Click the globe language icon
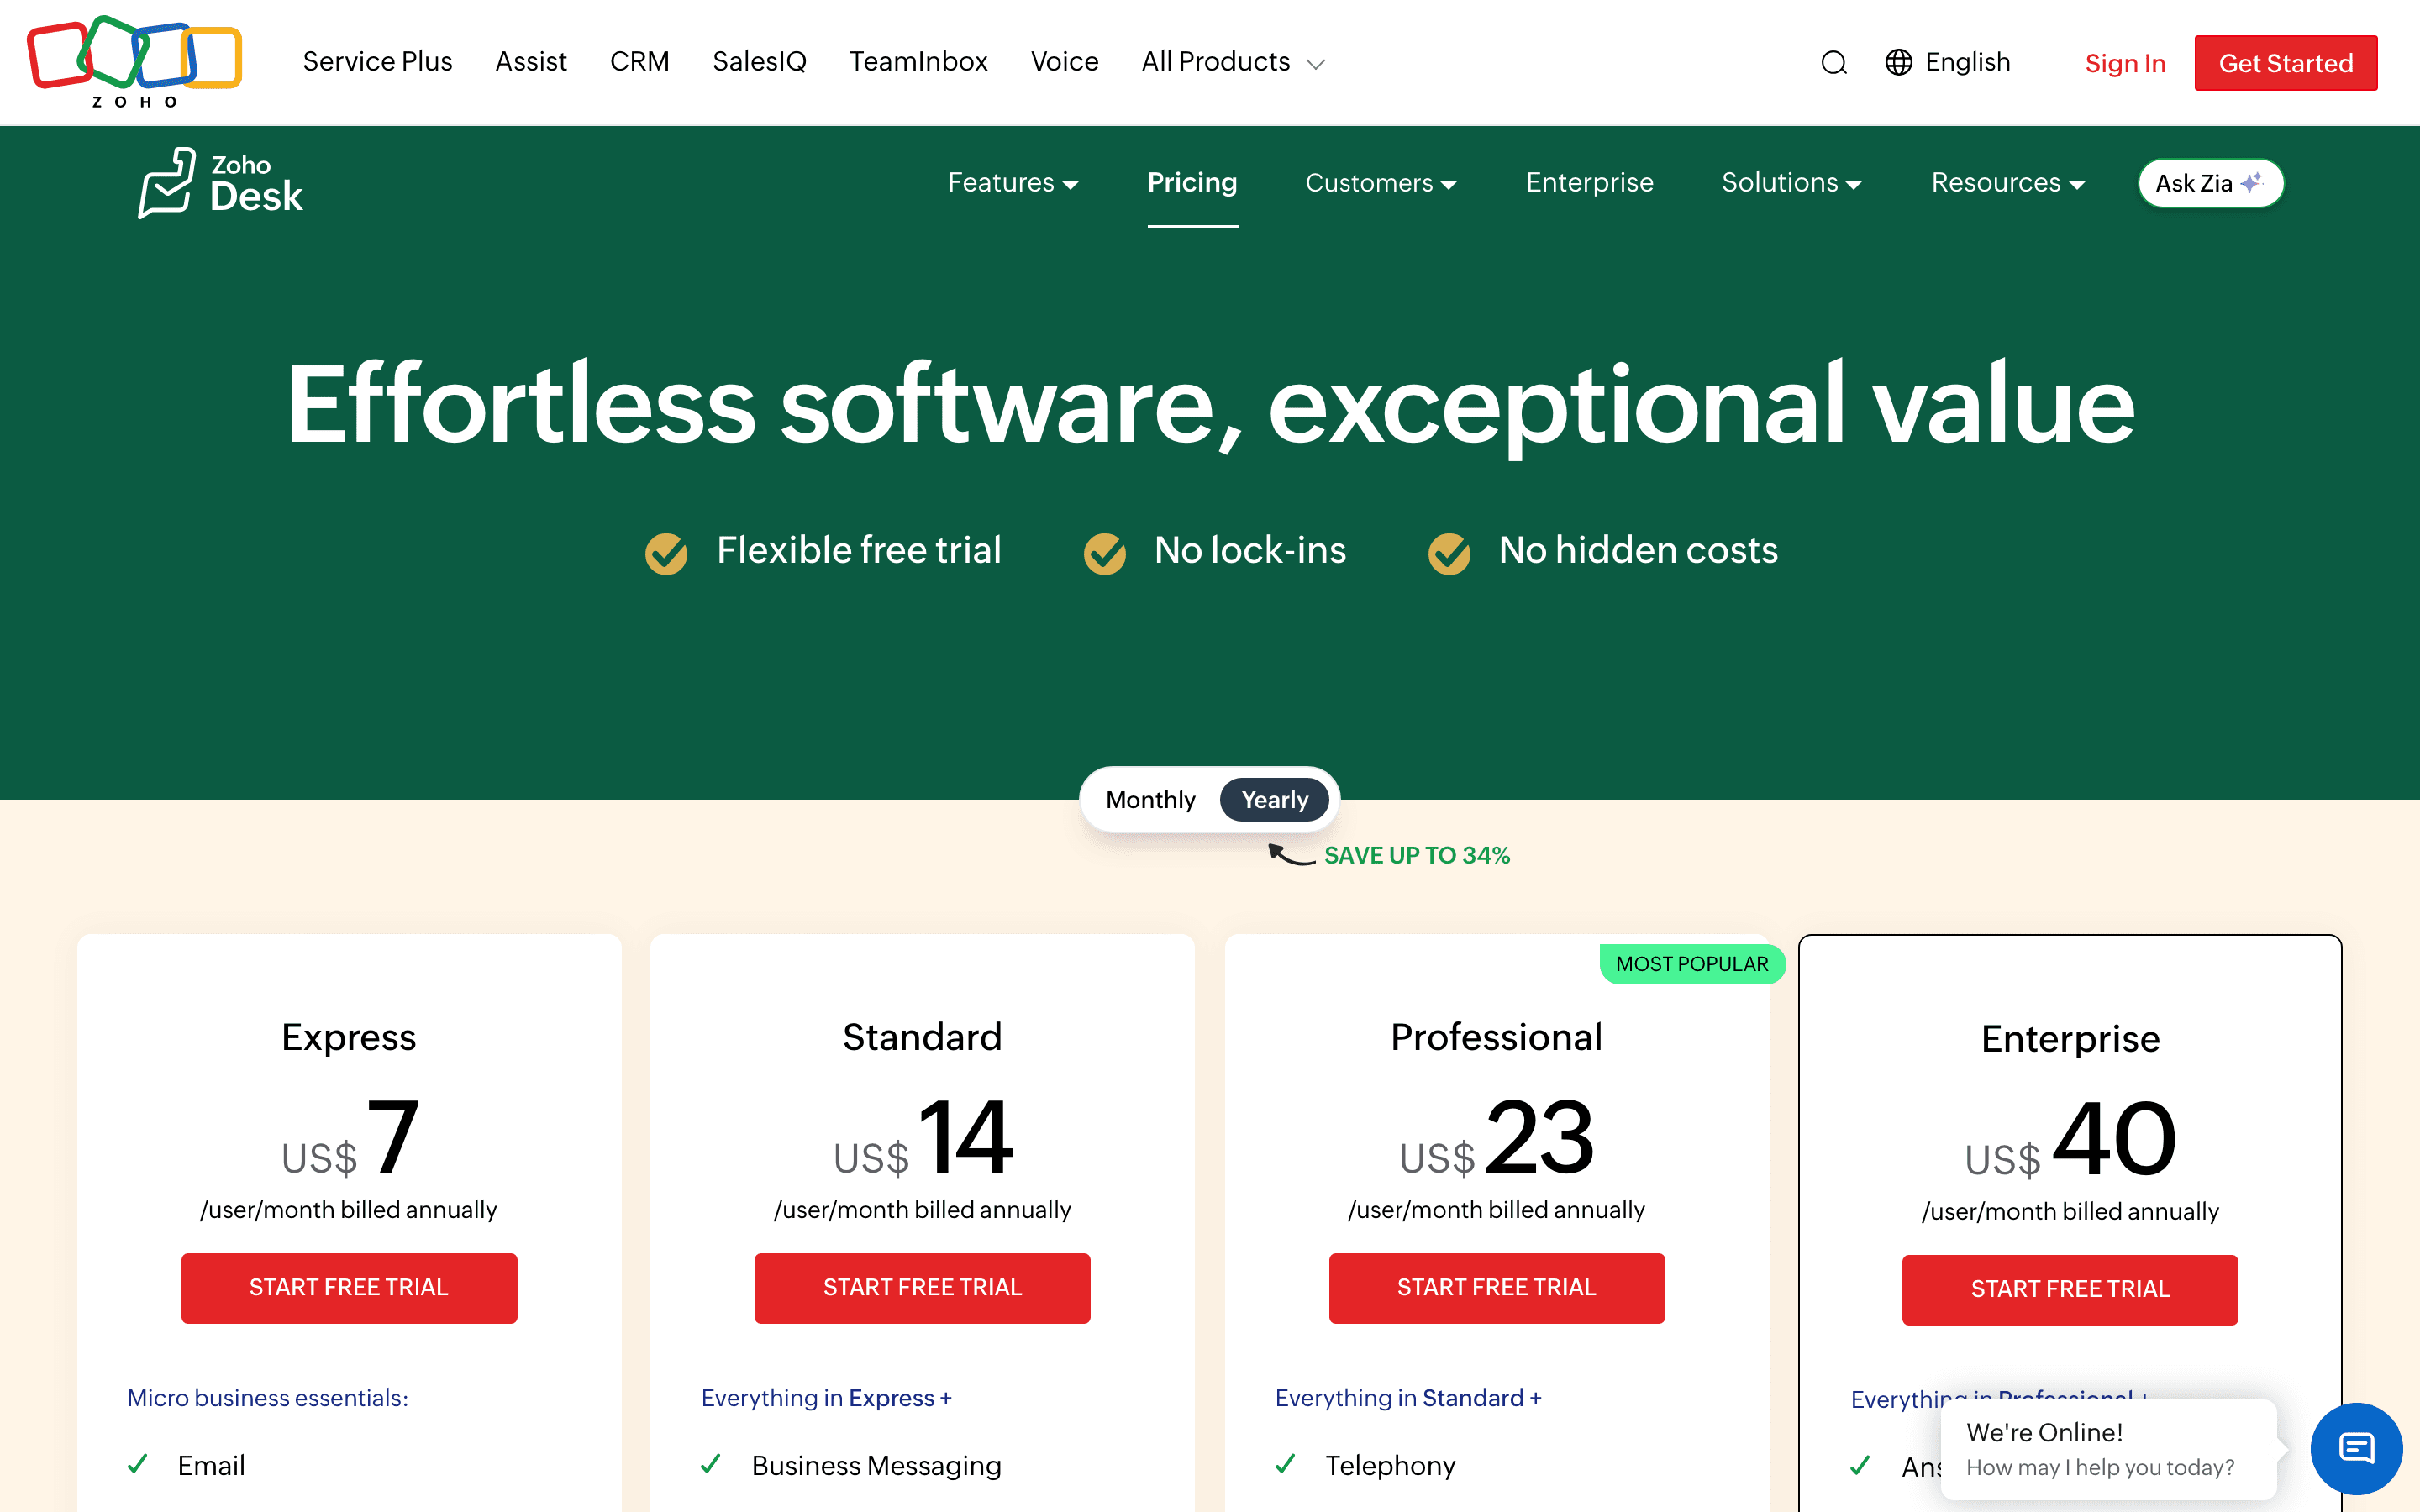The height and width of the screenshot is (1512, 2420). (x=1898, y=62)
